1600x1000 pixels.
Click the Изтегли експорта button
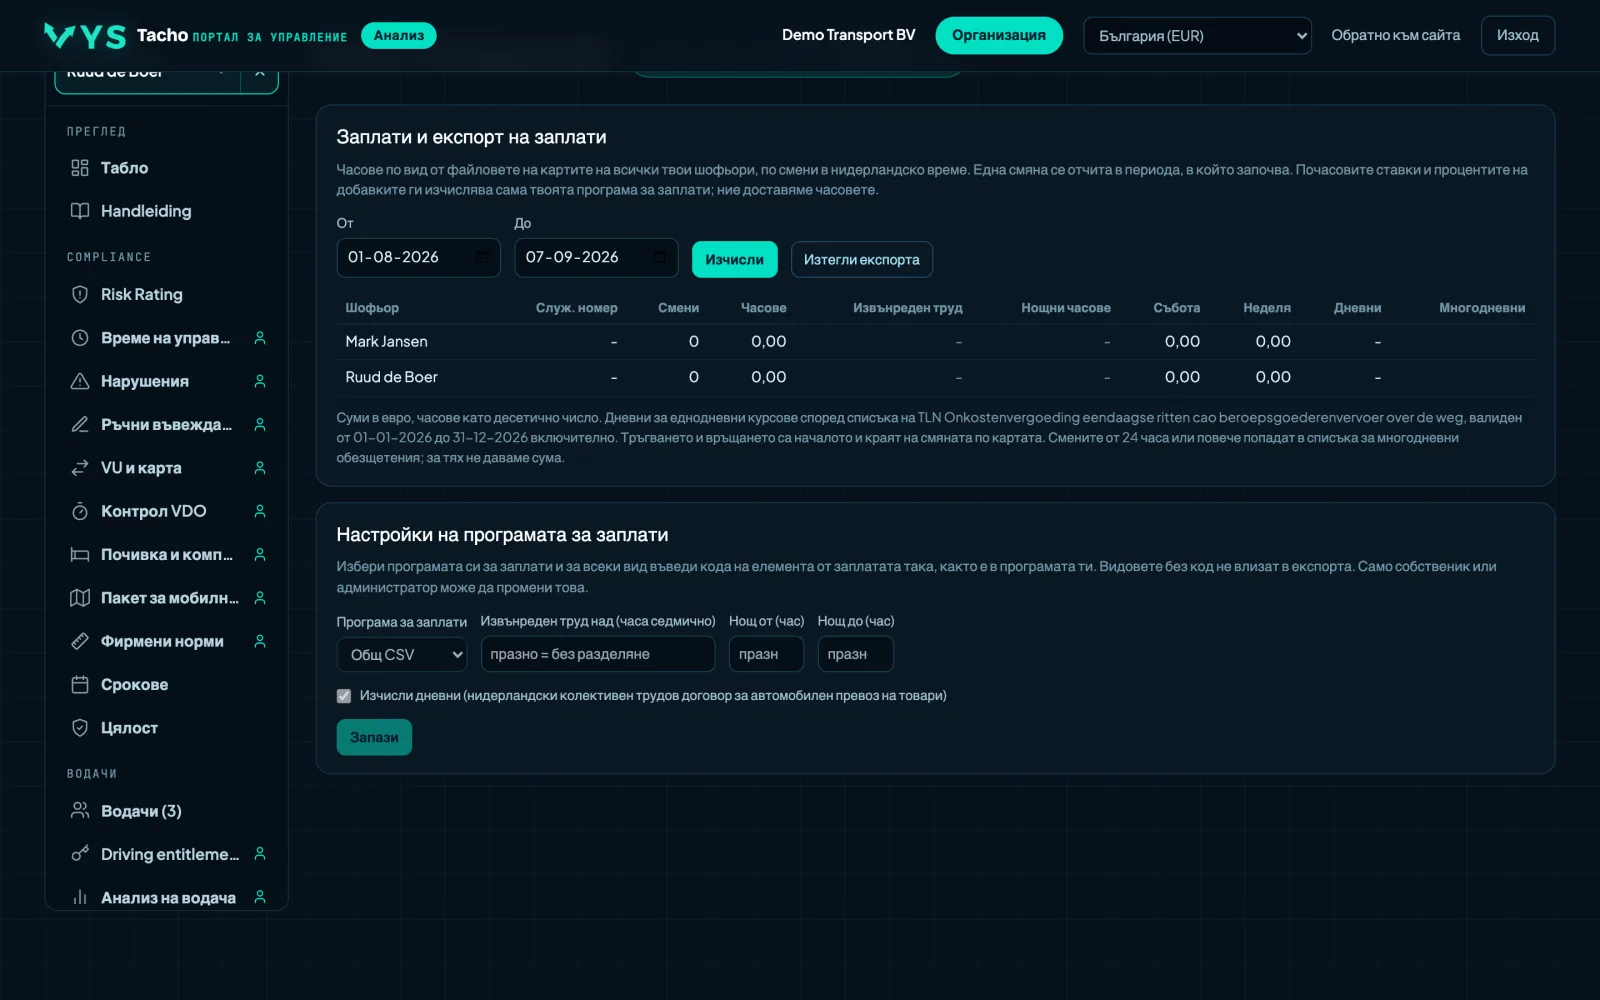[861, 260]
